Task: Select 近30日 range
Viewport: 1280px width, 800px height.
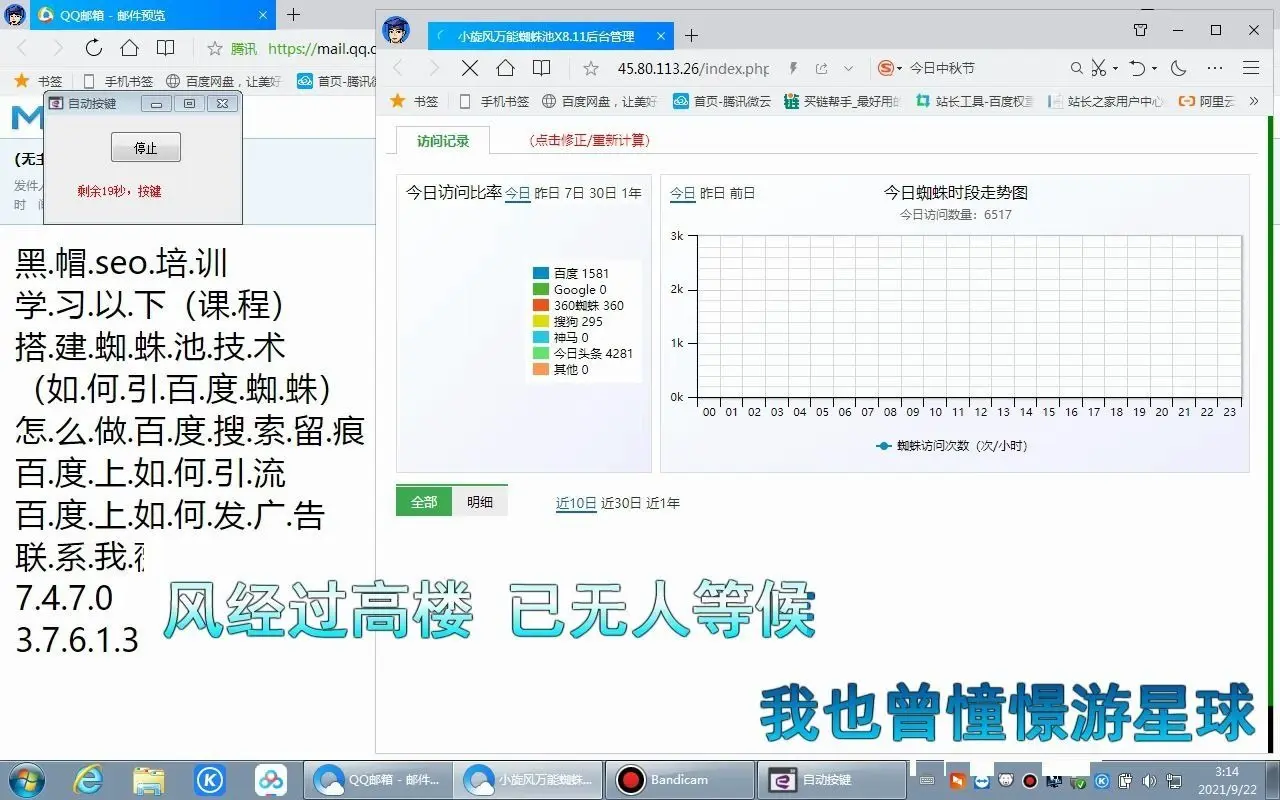Action: 621,503
